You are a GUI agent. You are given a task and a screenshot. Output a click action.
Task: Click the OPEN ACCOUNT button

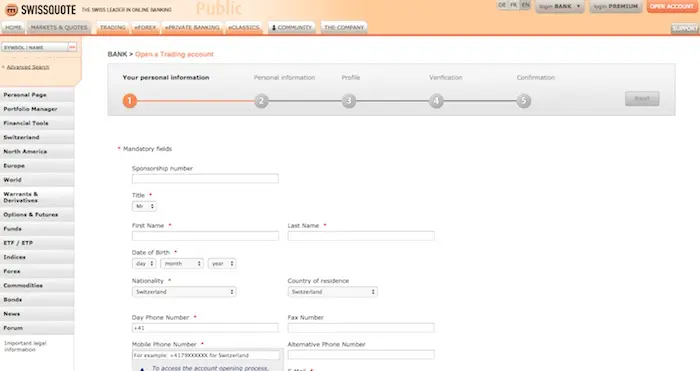click(x=672, y=6)
